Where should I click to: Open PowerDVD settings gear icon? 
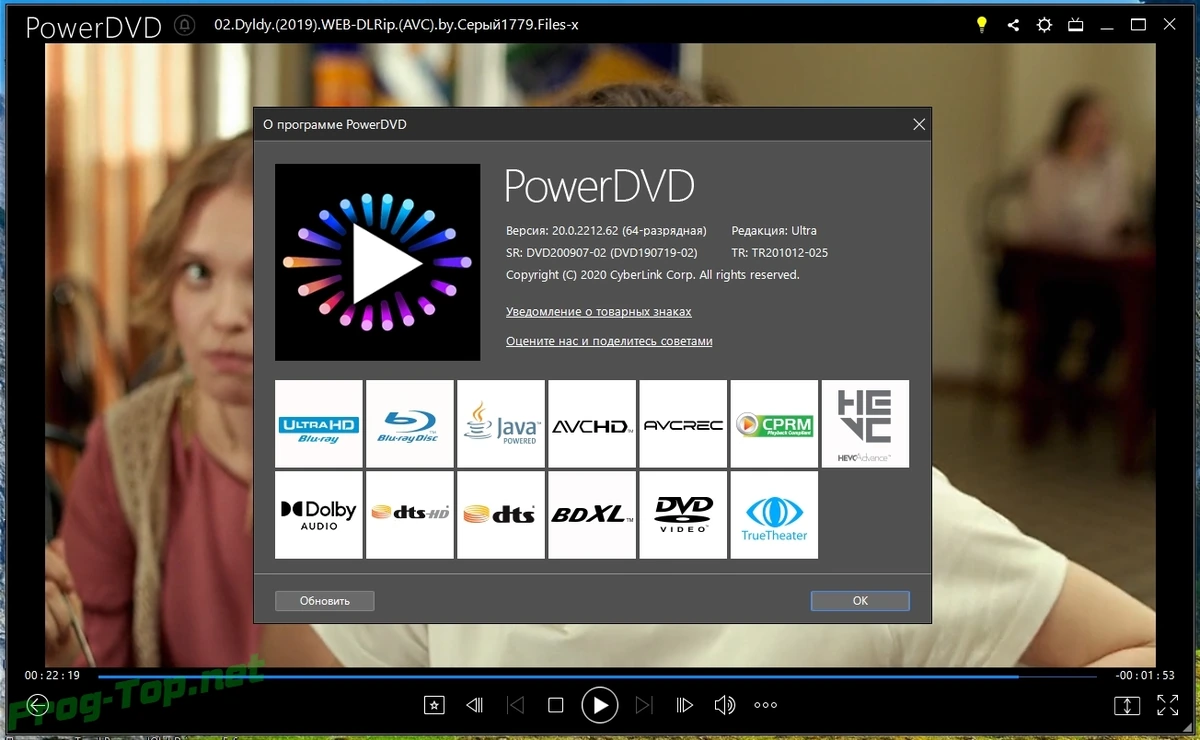tap(1045, 24)
